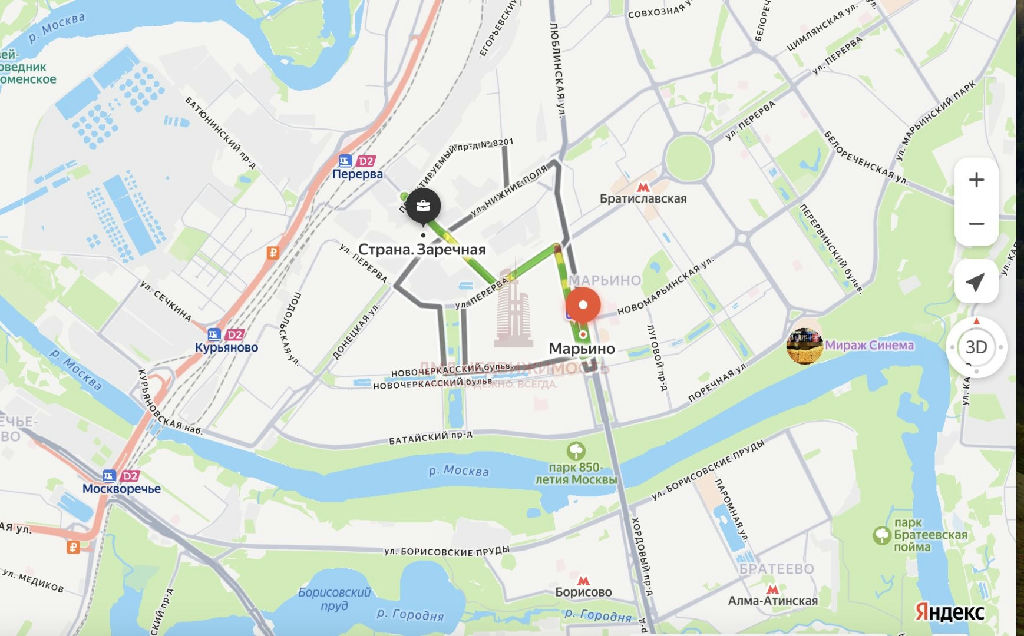Click the Мираж Синема label link

pos(869,345)
